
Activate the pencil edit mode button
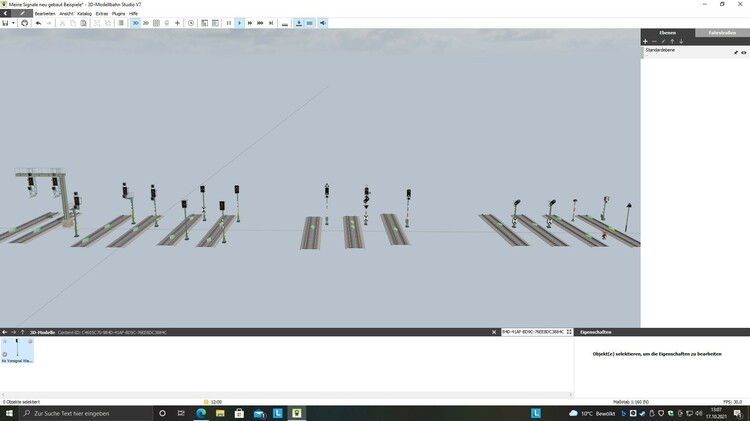tap(22, 13)
